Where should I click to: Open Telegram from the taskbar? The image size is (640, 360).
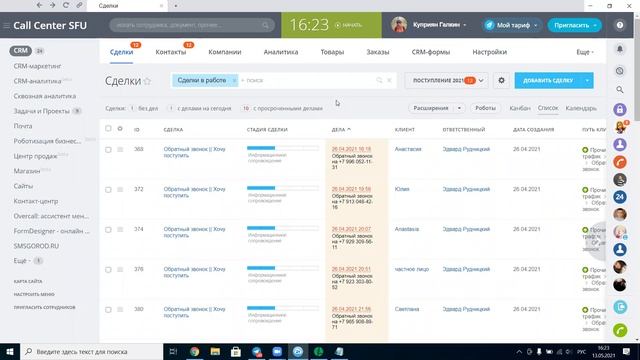(x=257, y=351)
